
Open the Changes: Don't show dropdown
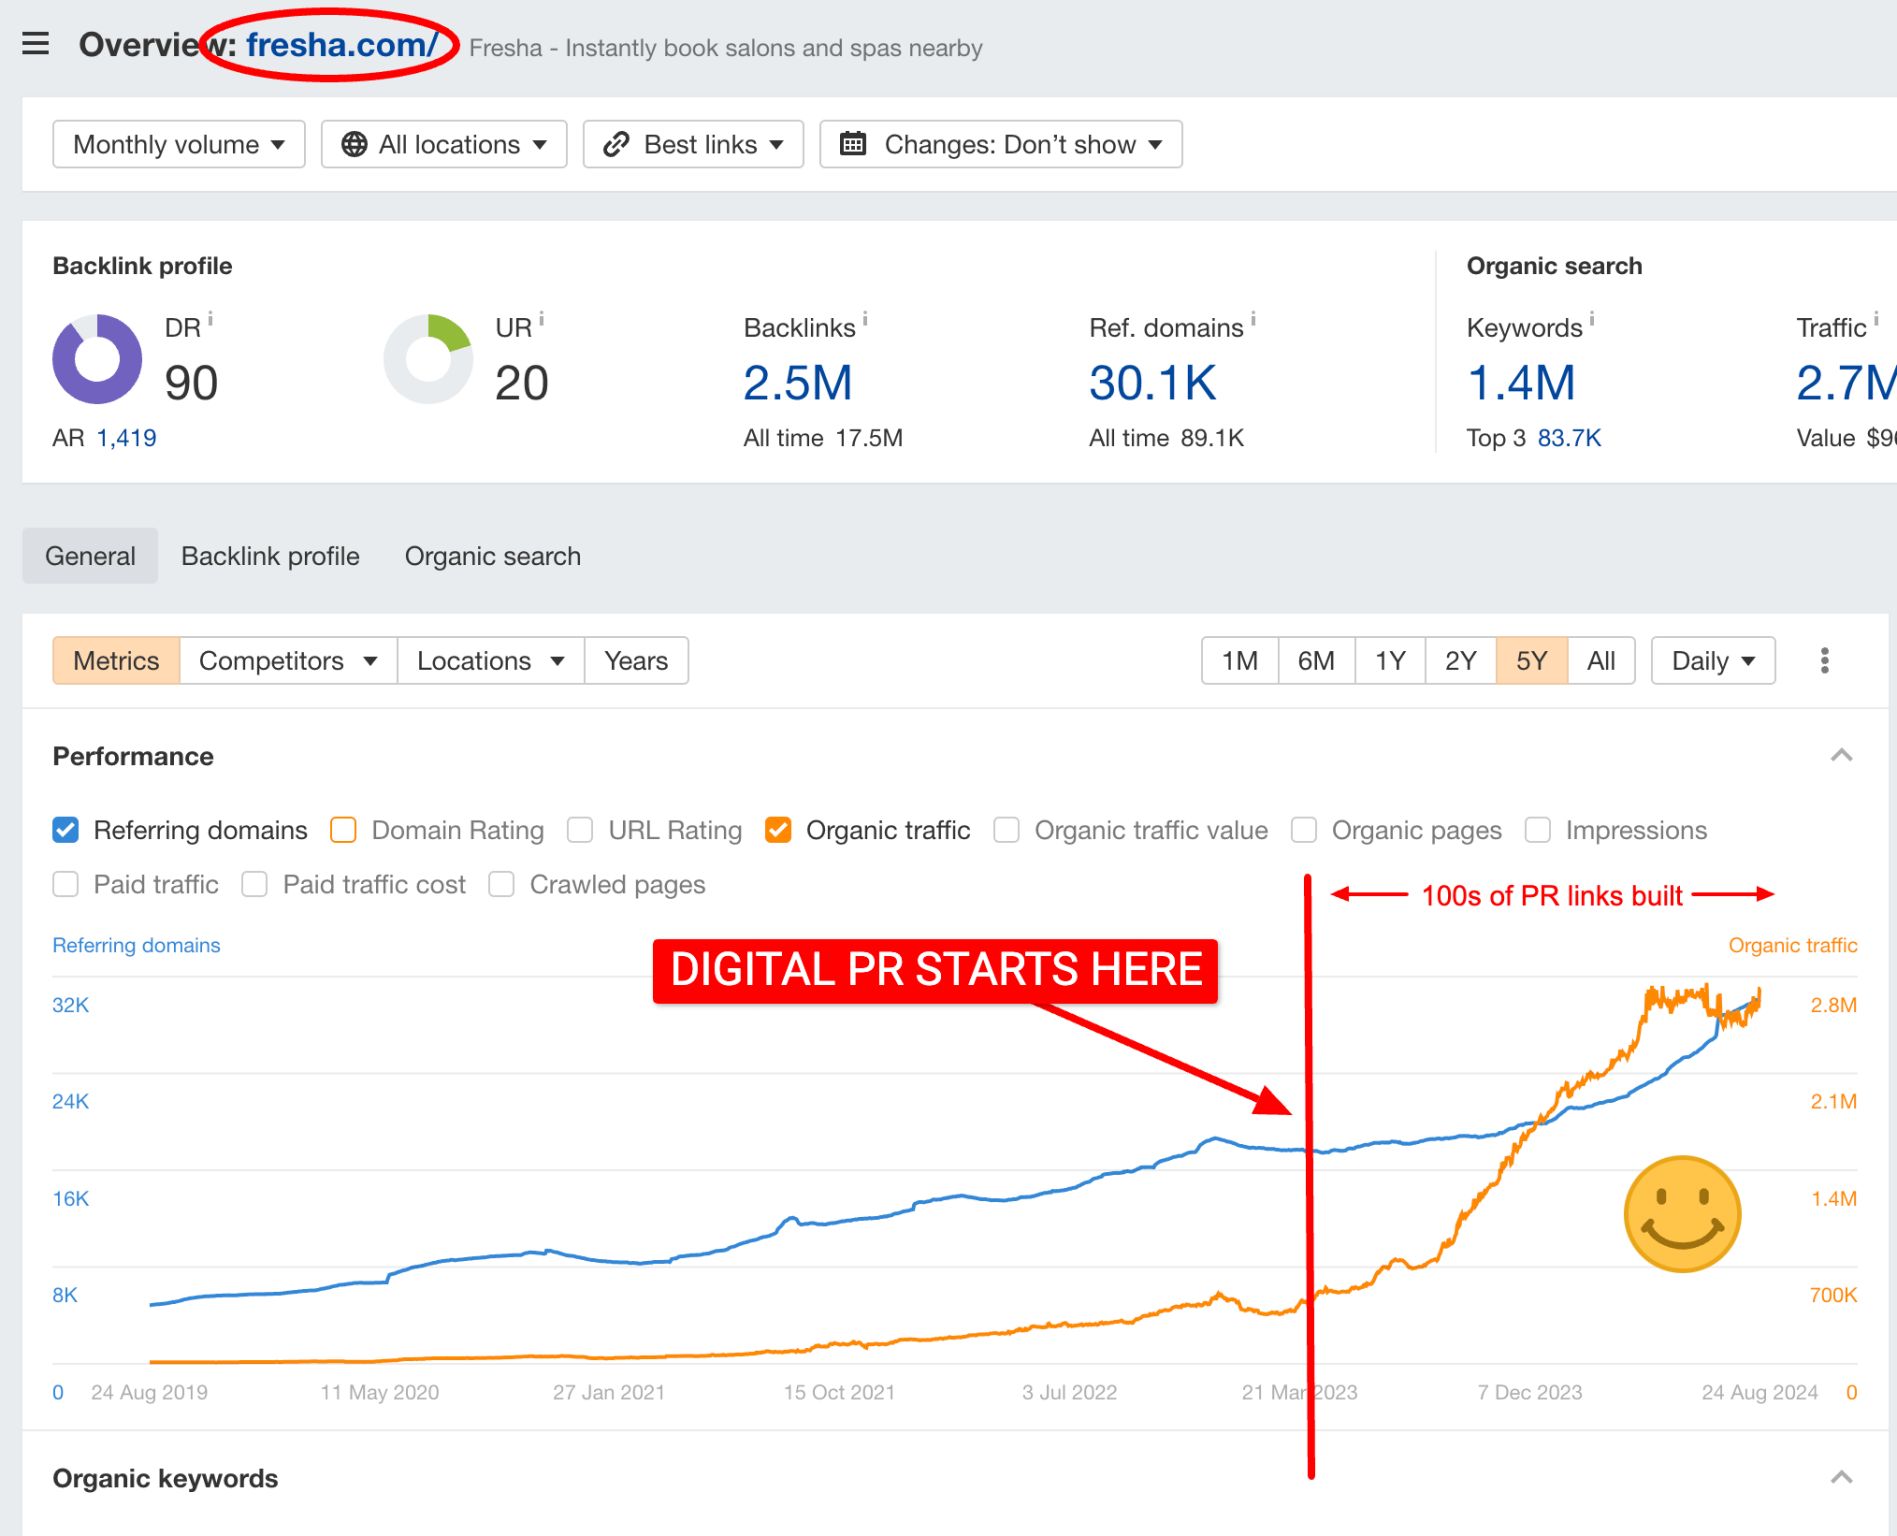[x=1001, y=144]
